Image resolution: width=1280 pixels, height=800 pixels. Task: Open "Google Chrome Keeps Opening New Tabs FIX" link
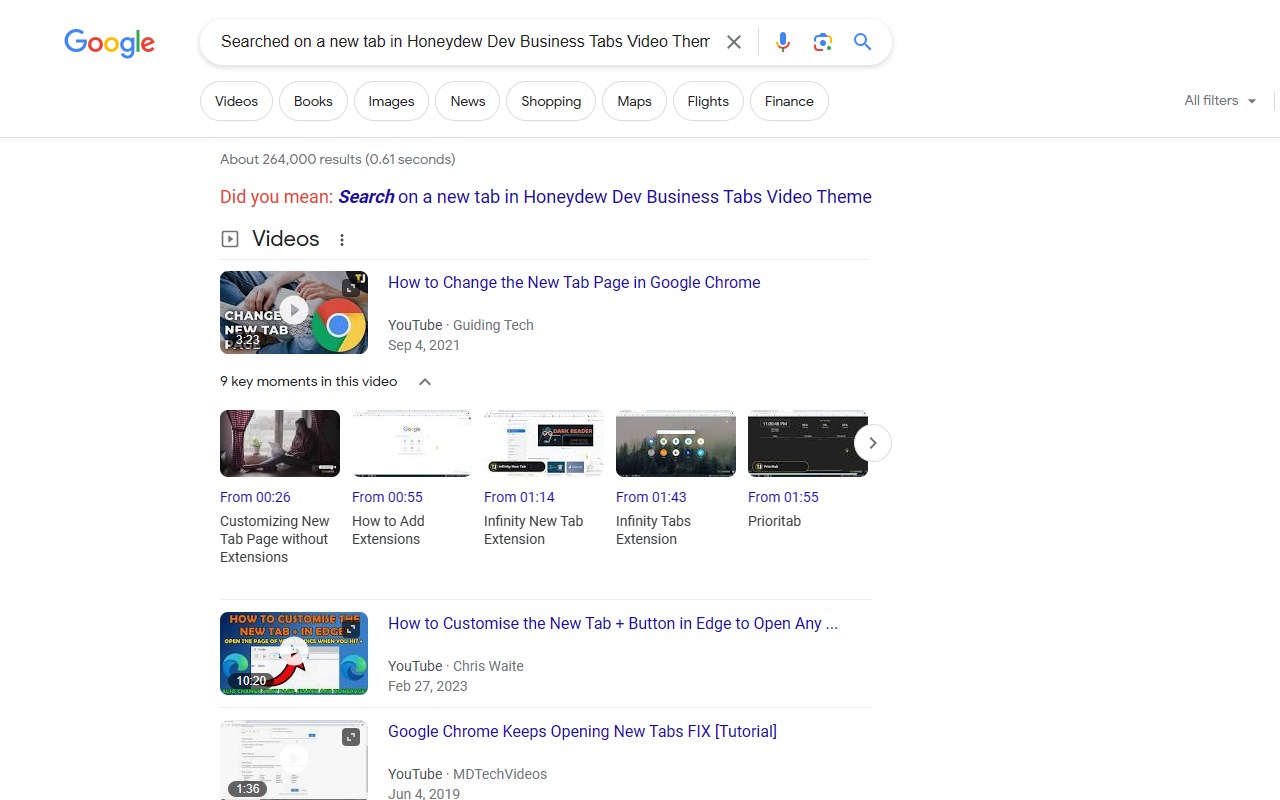[582, 732]
